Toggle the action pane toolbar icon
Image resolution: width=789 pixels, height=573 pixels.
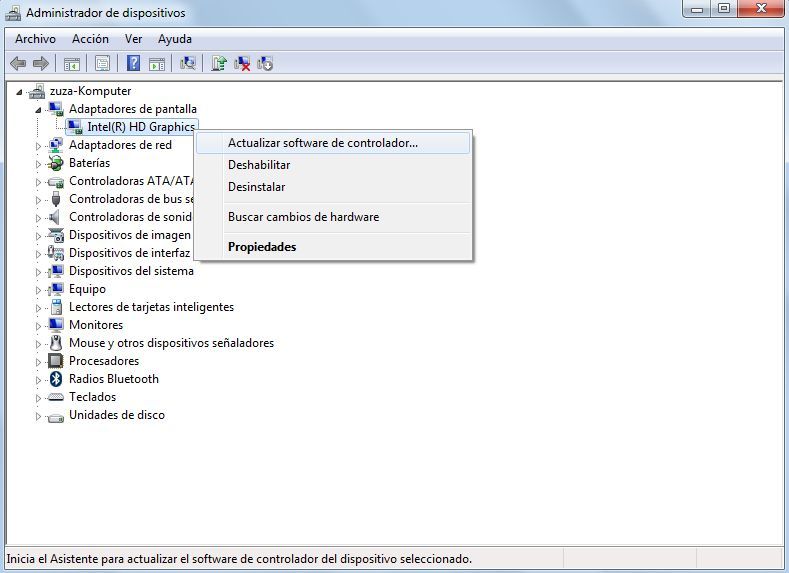coord(157,64)
